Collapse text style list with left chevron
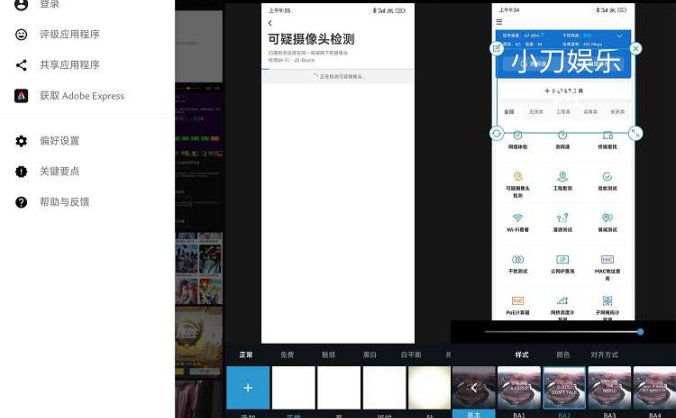 coord(473,388)
